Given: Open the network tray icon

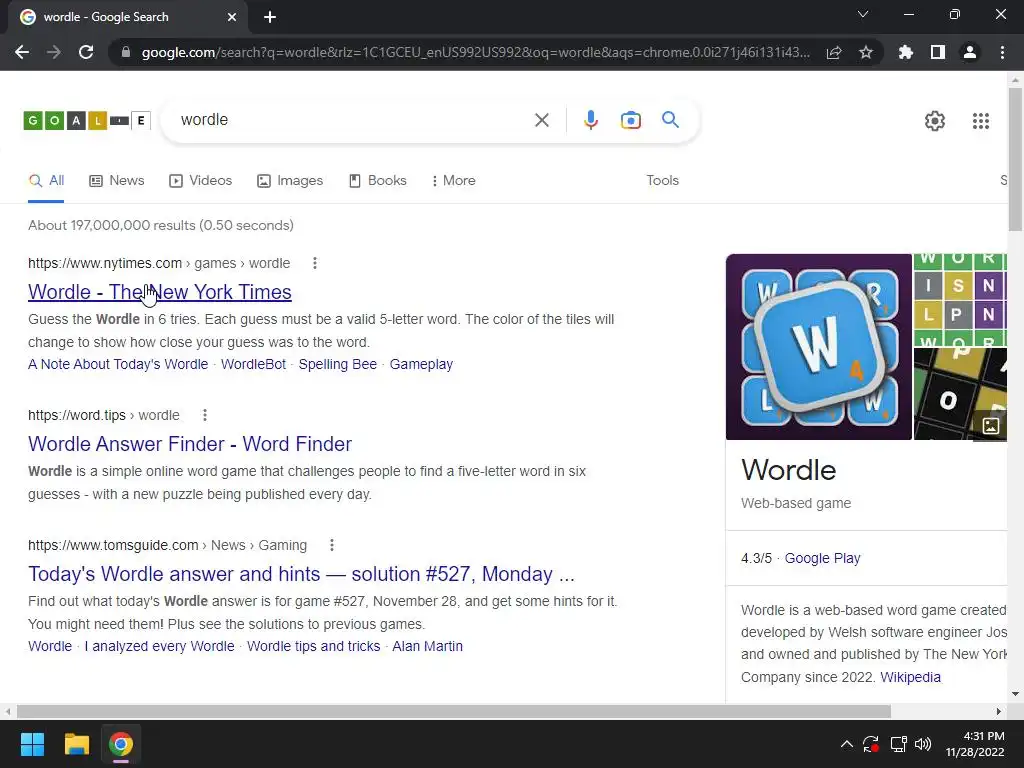Looking at the screenshot, I should point(898,744).
